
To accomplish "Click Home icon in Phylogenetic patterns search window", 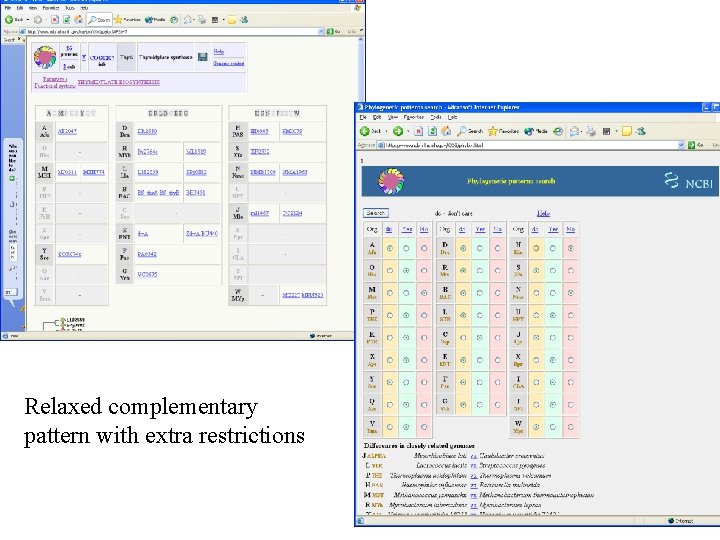I will (446, 131).
